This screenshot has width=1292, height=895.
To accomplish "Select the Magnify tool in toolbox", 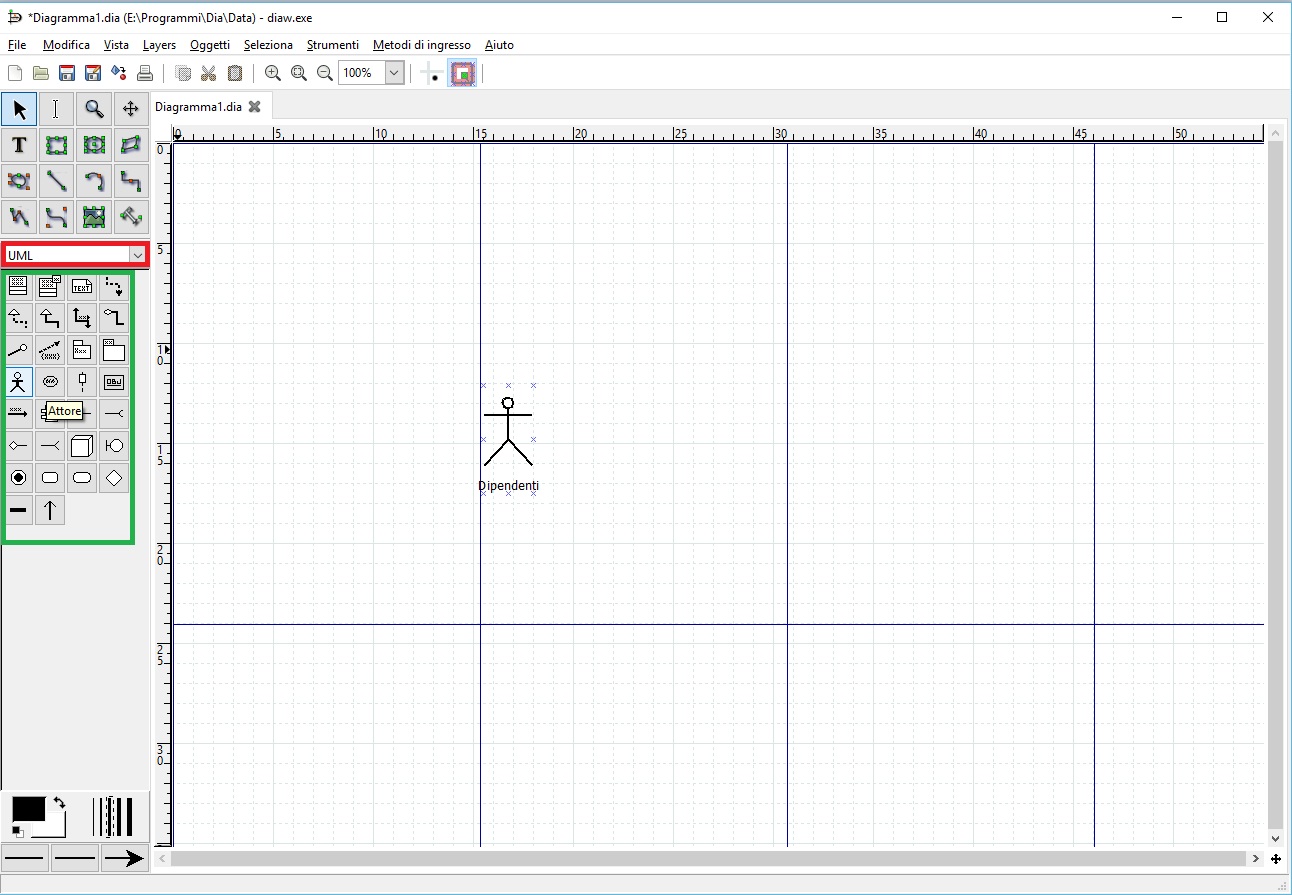I will point(93,109).
